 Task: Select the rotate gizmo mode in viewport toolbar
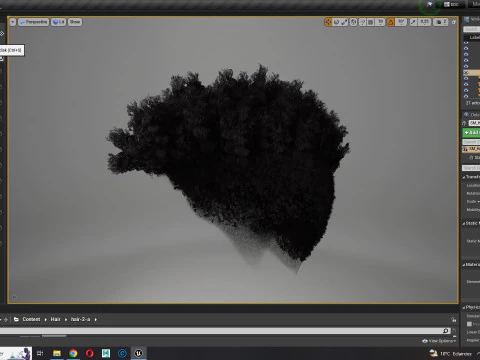tap(336, 22)
